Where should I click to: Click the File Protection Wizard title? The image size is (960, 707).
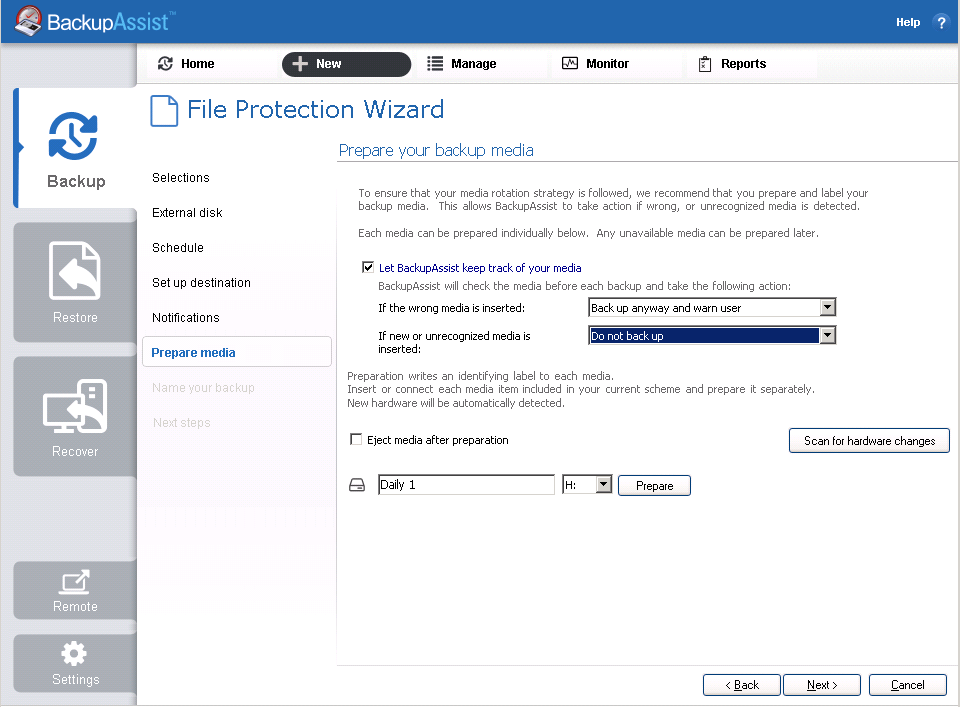pos(315,110)
